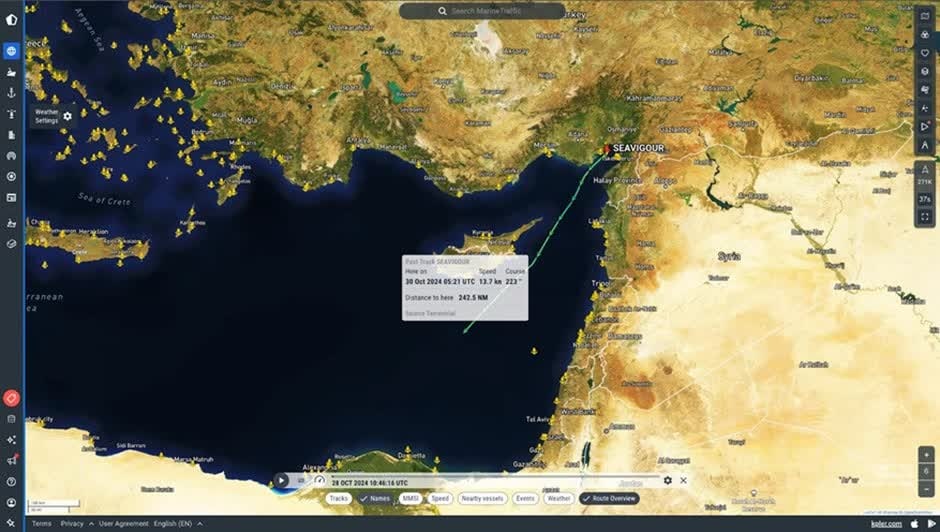Open playback settings gear on timeline
This screenshot has height=532, width=940.
click(668, 480)
